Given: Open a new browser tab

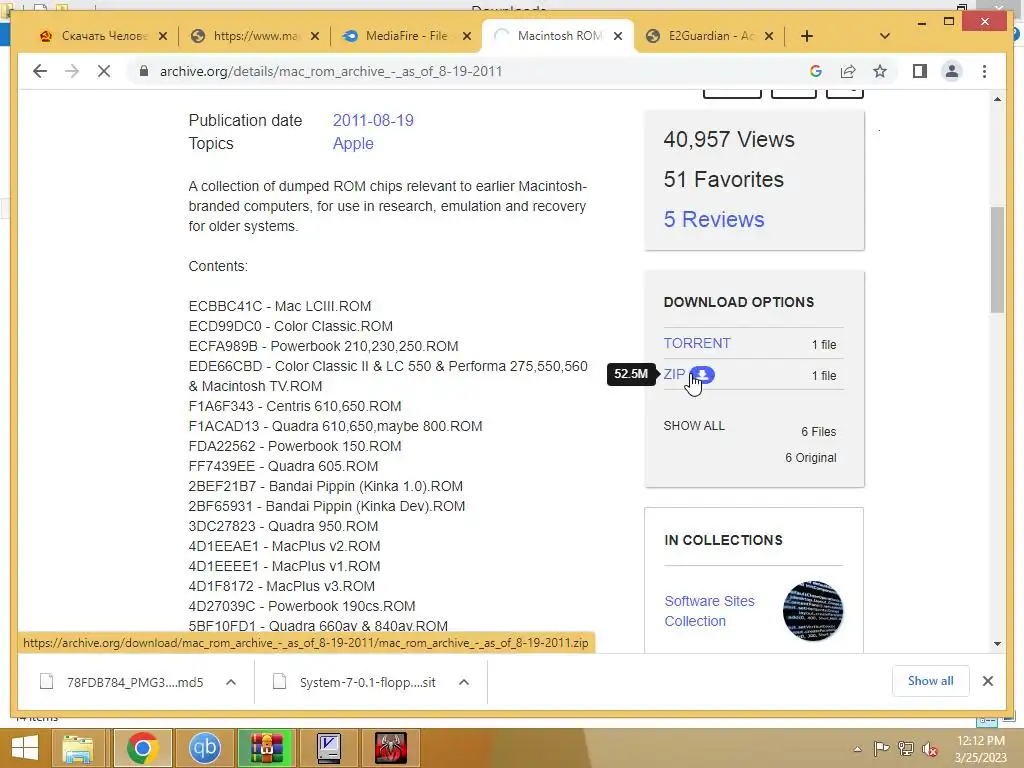Looking at the screenshot, I should pos(807,36).
